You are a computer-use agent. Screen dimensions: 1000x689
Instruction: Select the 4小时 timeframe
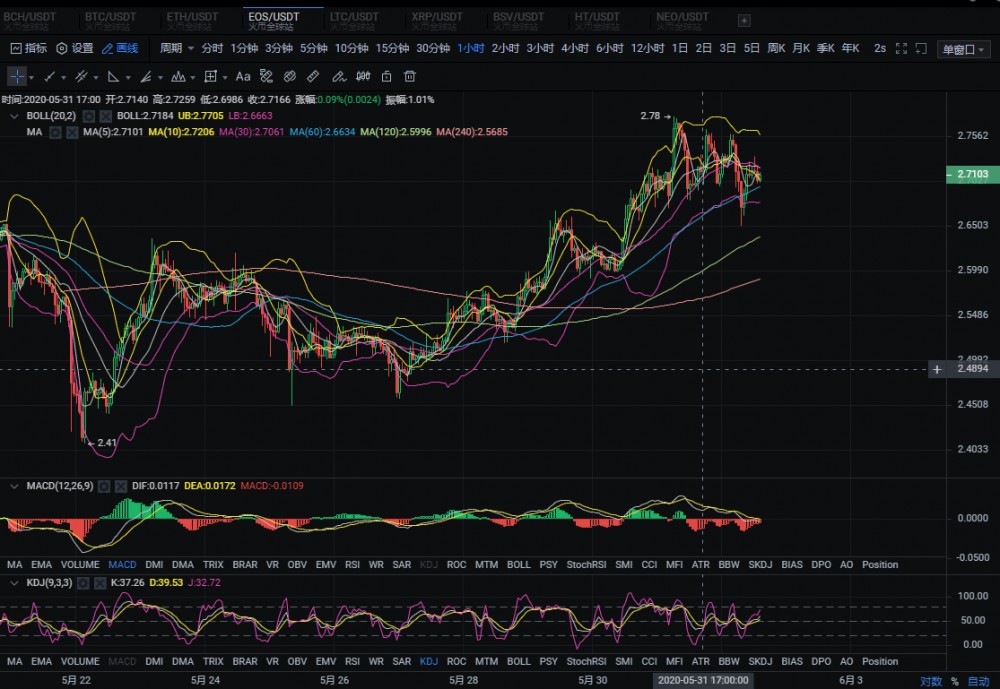575,48
